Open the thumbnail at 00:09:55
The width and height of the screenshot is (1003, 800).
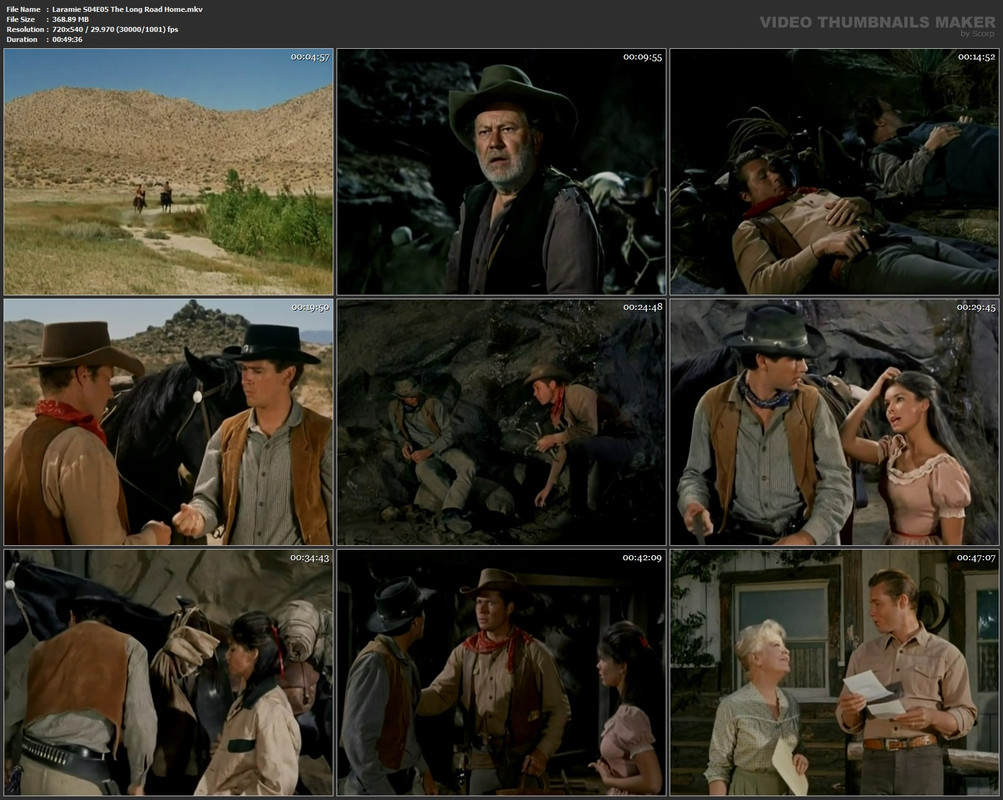coord(502,171)
